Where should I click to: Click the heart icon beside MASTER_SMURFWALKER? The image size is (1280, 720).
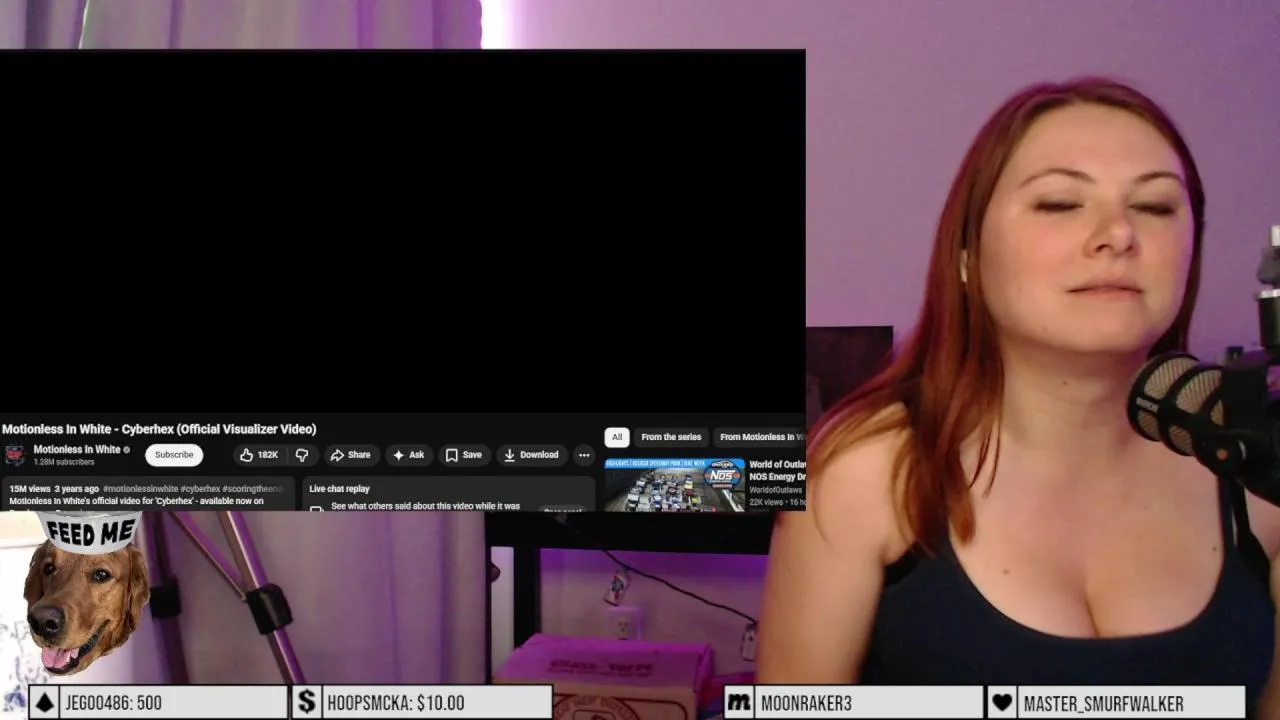(x=1002, y=703)
